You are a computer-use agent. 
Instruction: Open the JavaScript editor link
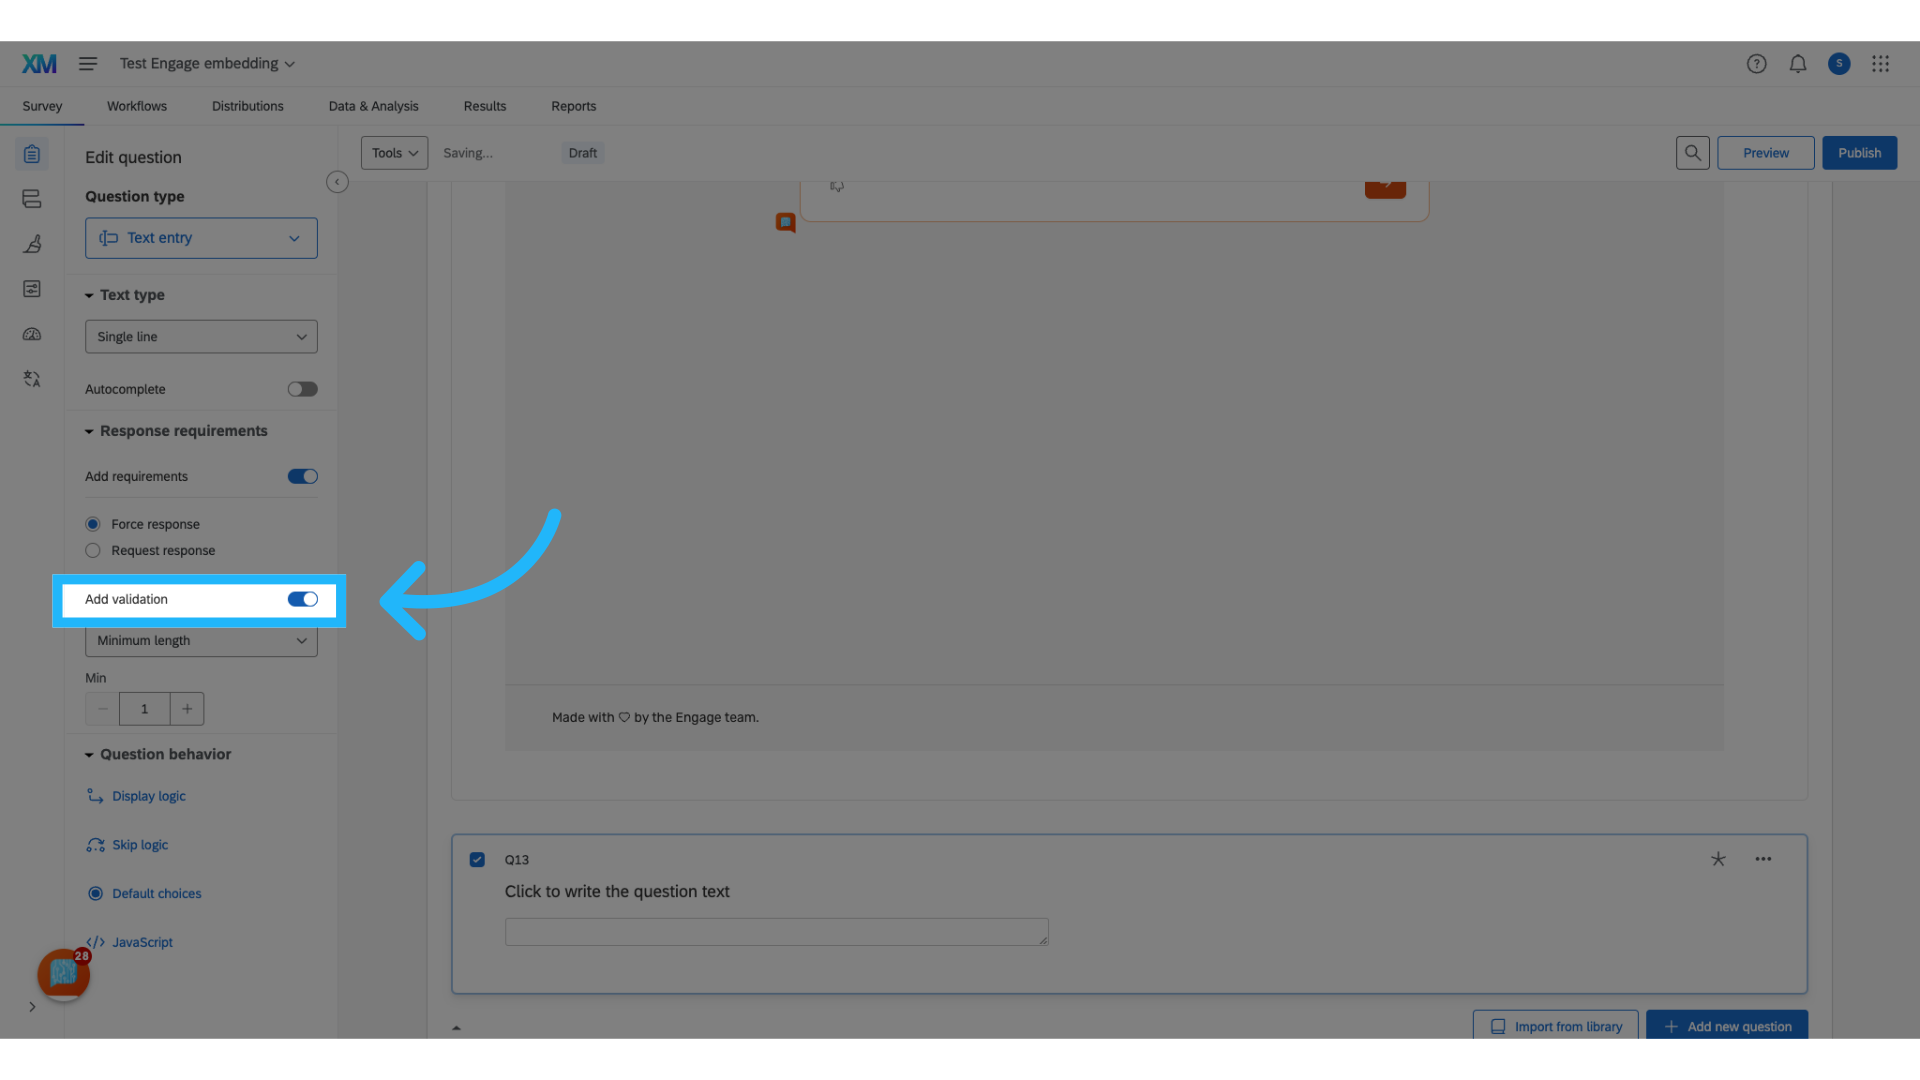tap(130, 942)
